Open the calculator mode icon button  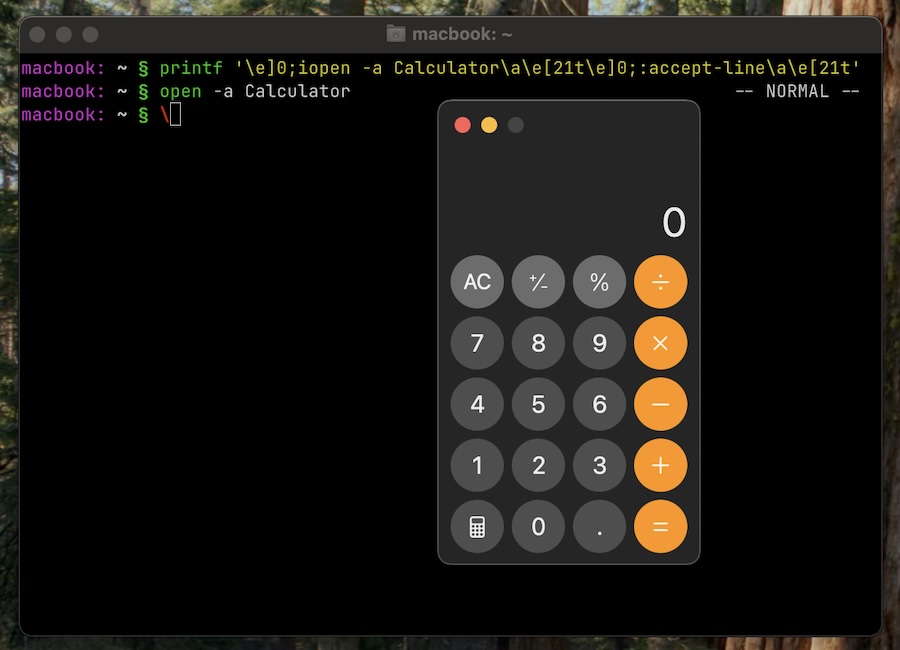pos(477,527)
